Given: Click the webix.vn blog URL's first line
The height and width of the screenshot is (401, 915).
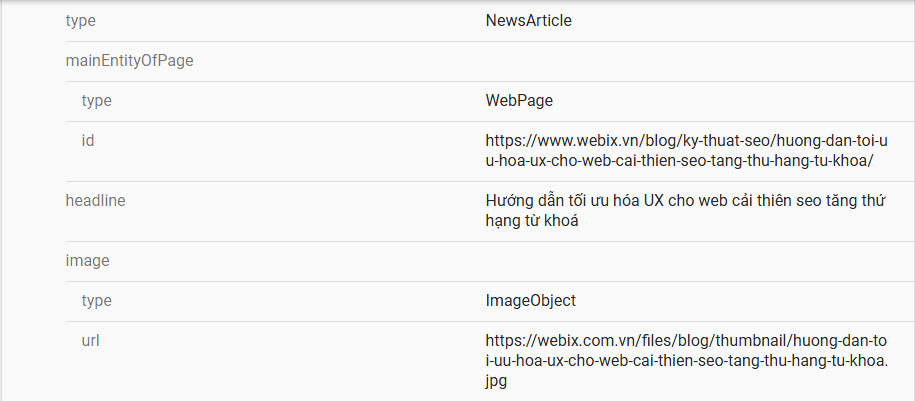Looking at the screenshot, I should coord(686,141).
